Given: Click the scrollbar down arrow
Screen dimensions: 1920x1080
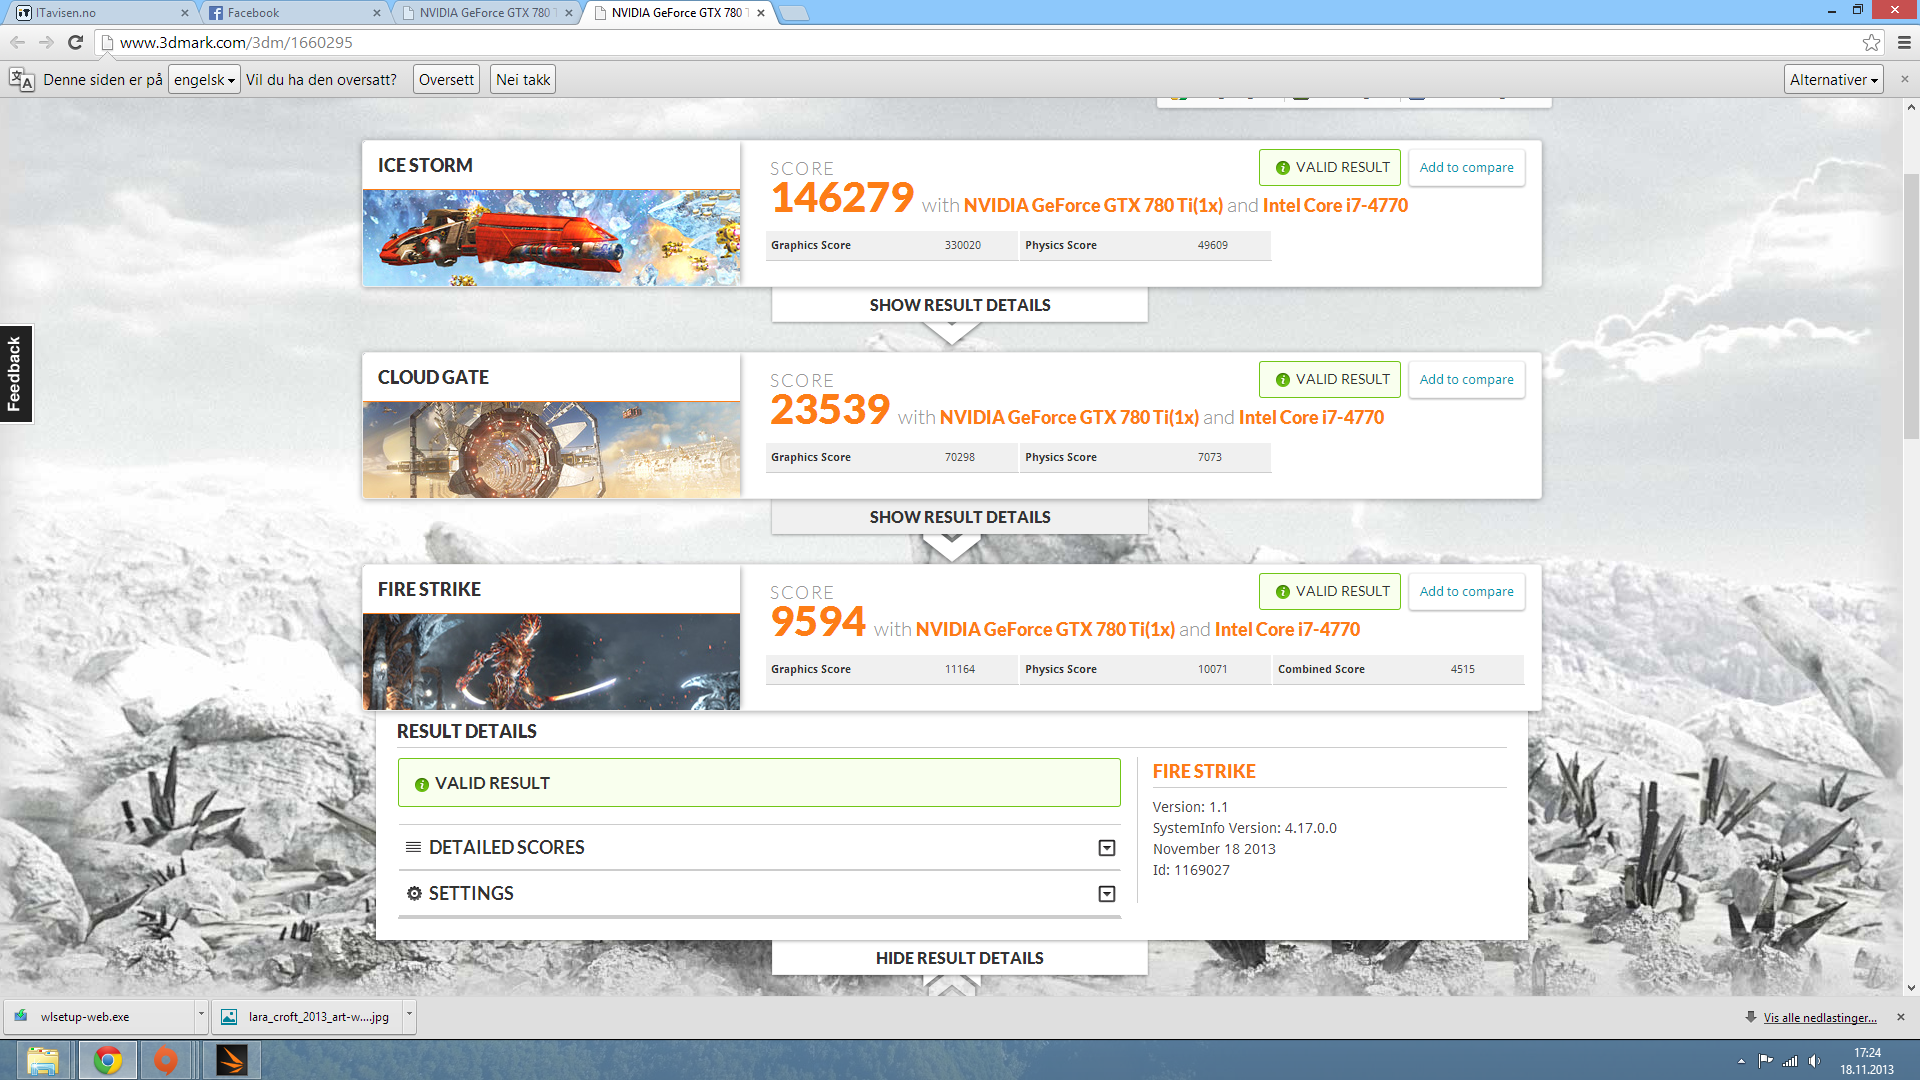Looking at the screenshot, I should (1911, 987).
